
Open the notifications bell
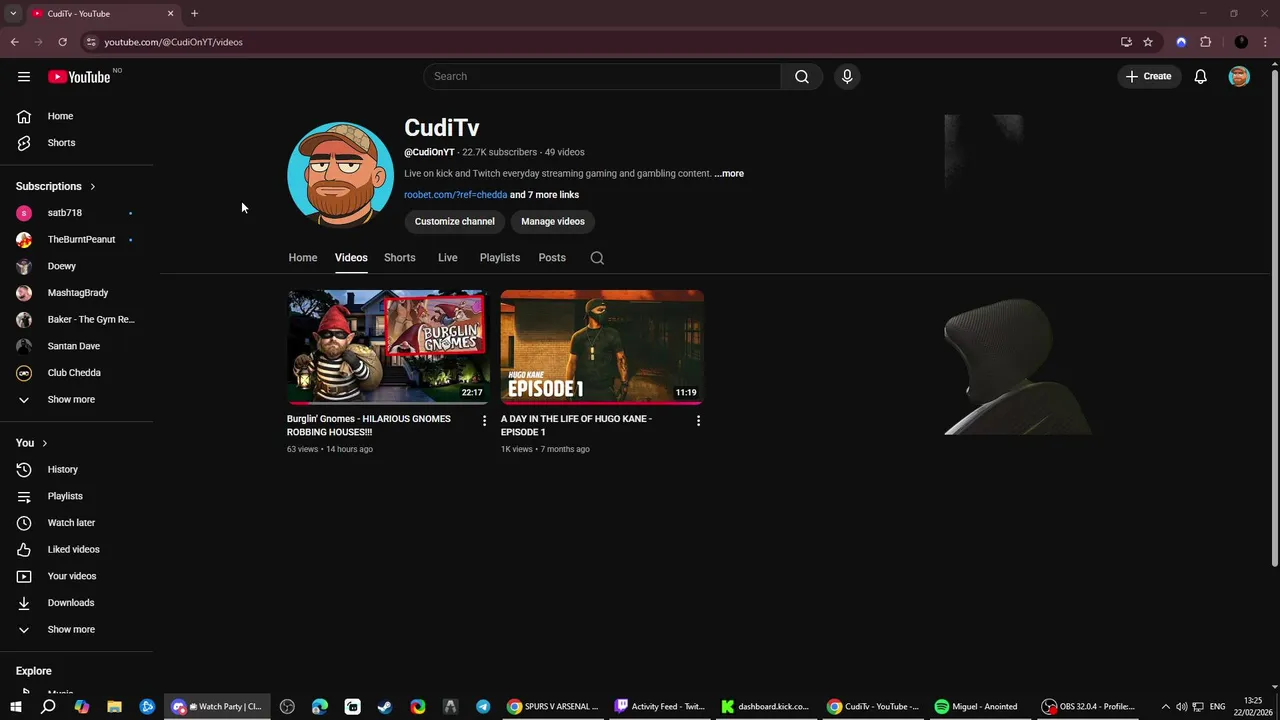click(x=1201, y=77)
